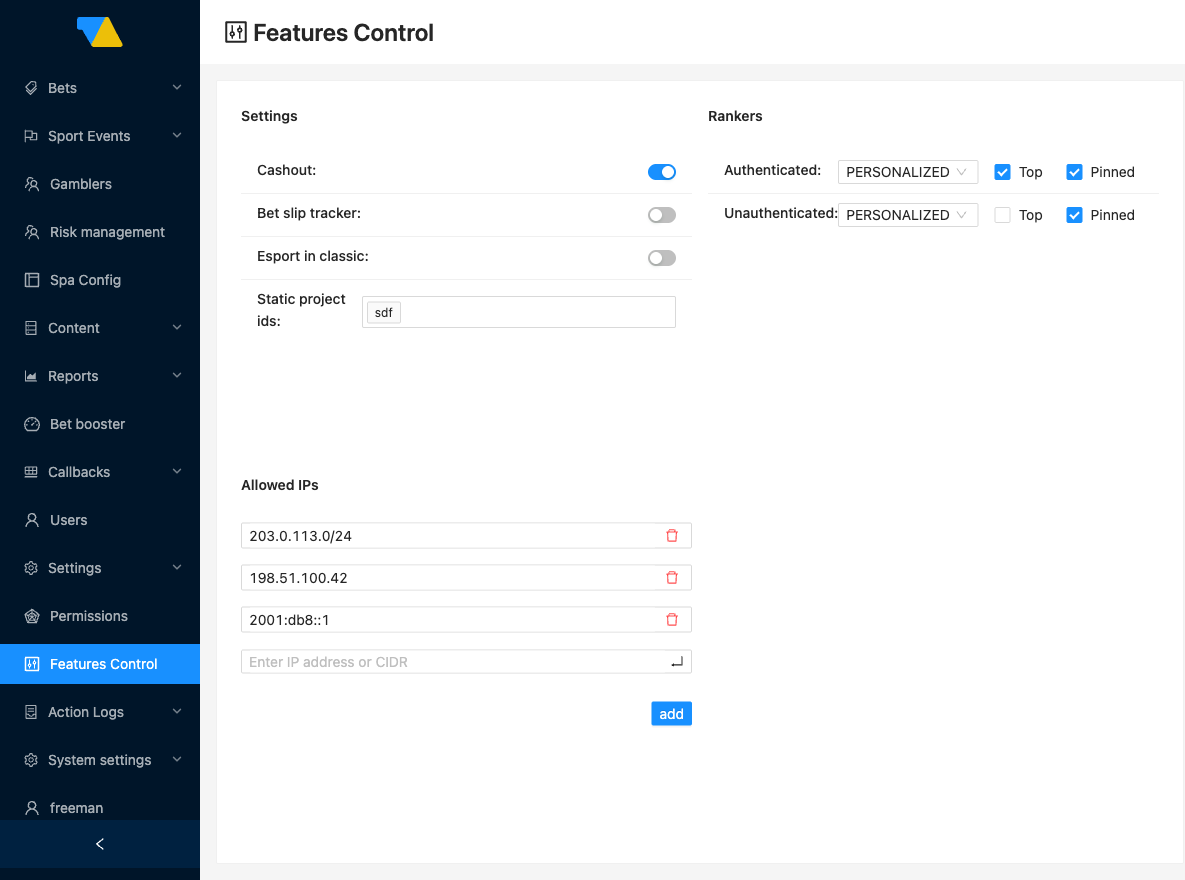Expand the Sport Events chevron
Screen dimensions: 1185x880
(x=177, y=135)
